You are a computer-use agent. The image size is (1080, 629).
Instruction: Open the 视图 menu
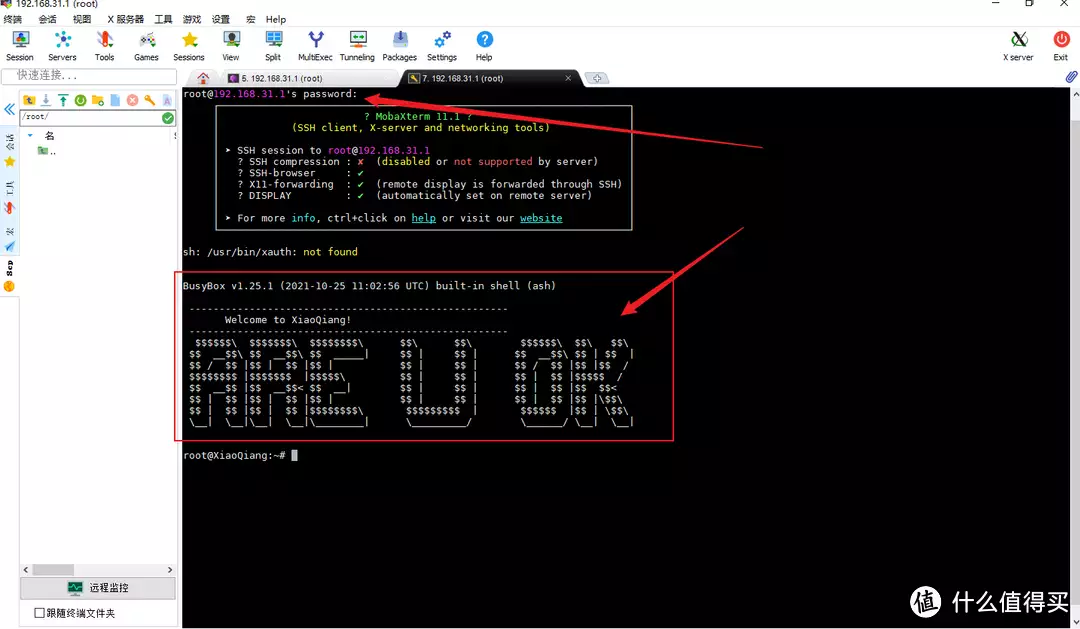tap(82, 19)
